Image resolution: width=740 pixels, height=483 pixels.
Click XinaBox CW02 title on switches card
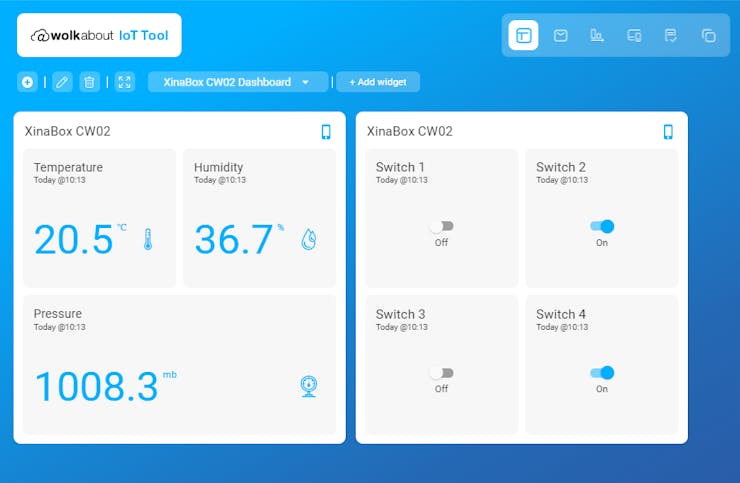(410, 131)
